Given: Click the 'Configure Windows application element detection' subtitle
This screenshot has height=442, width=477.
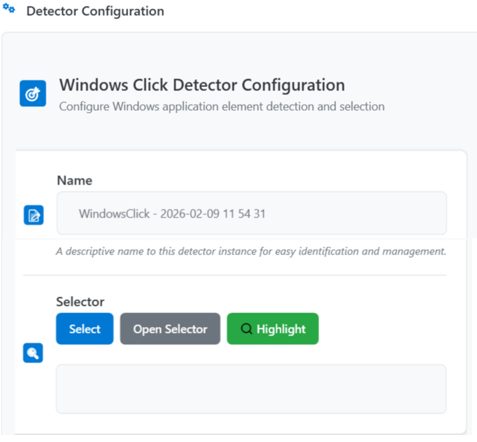Looking at the screenshot, I should (x=222, y=107).
